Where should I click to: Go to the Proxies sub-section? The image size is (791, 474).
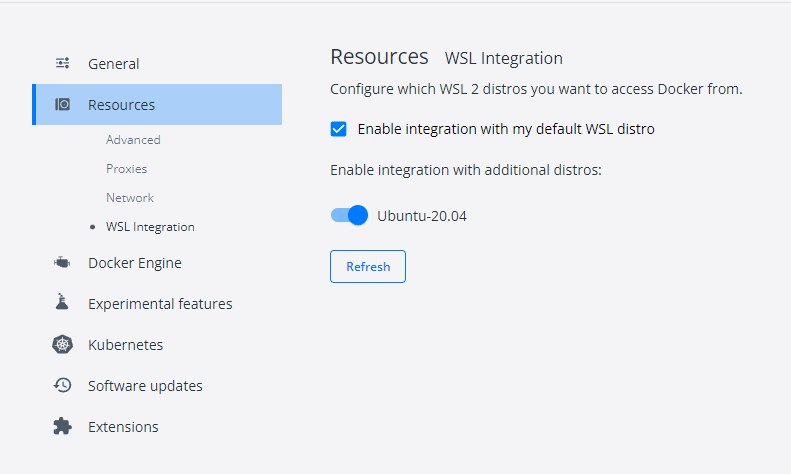(x=127, y=169)
